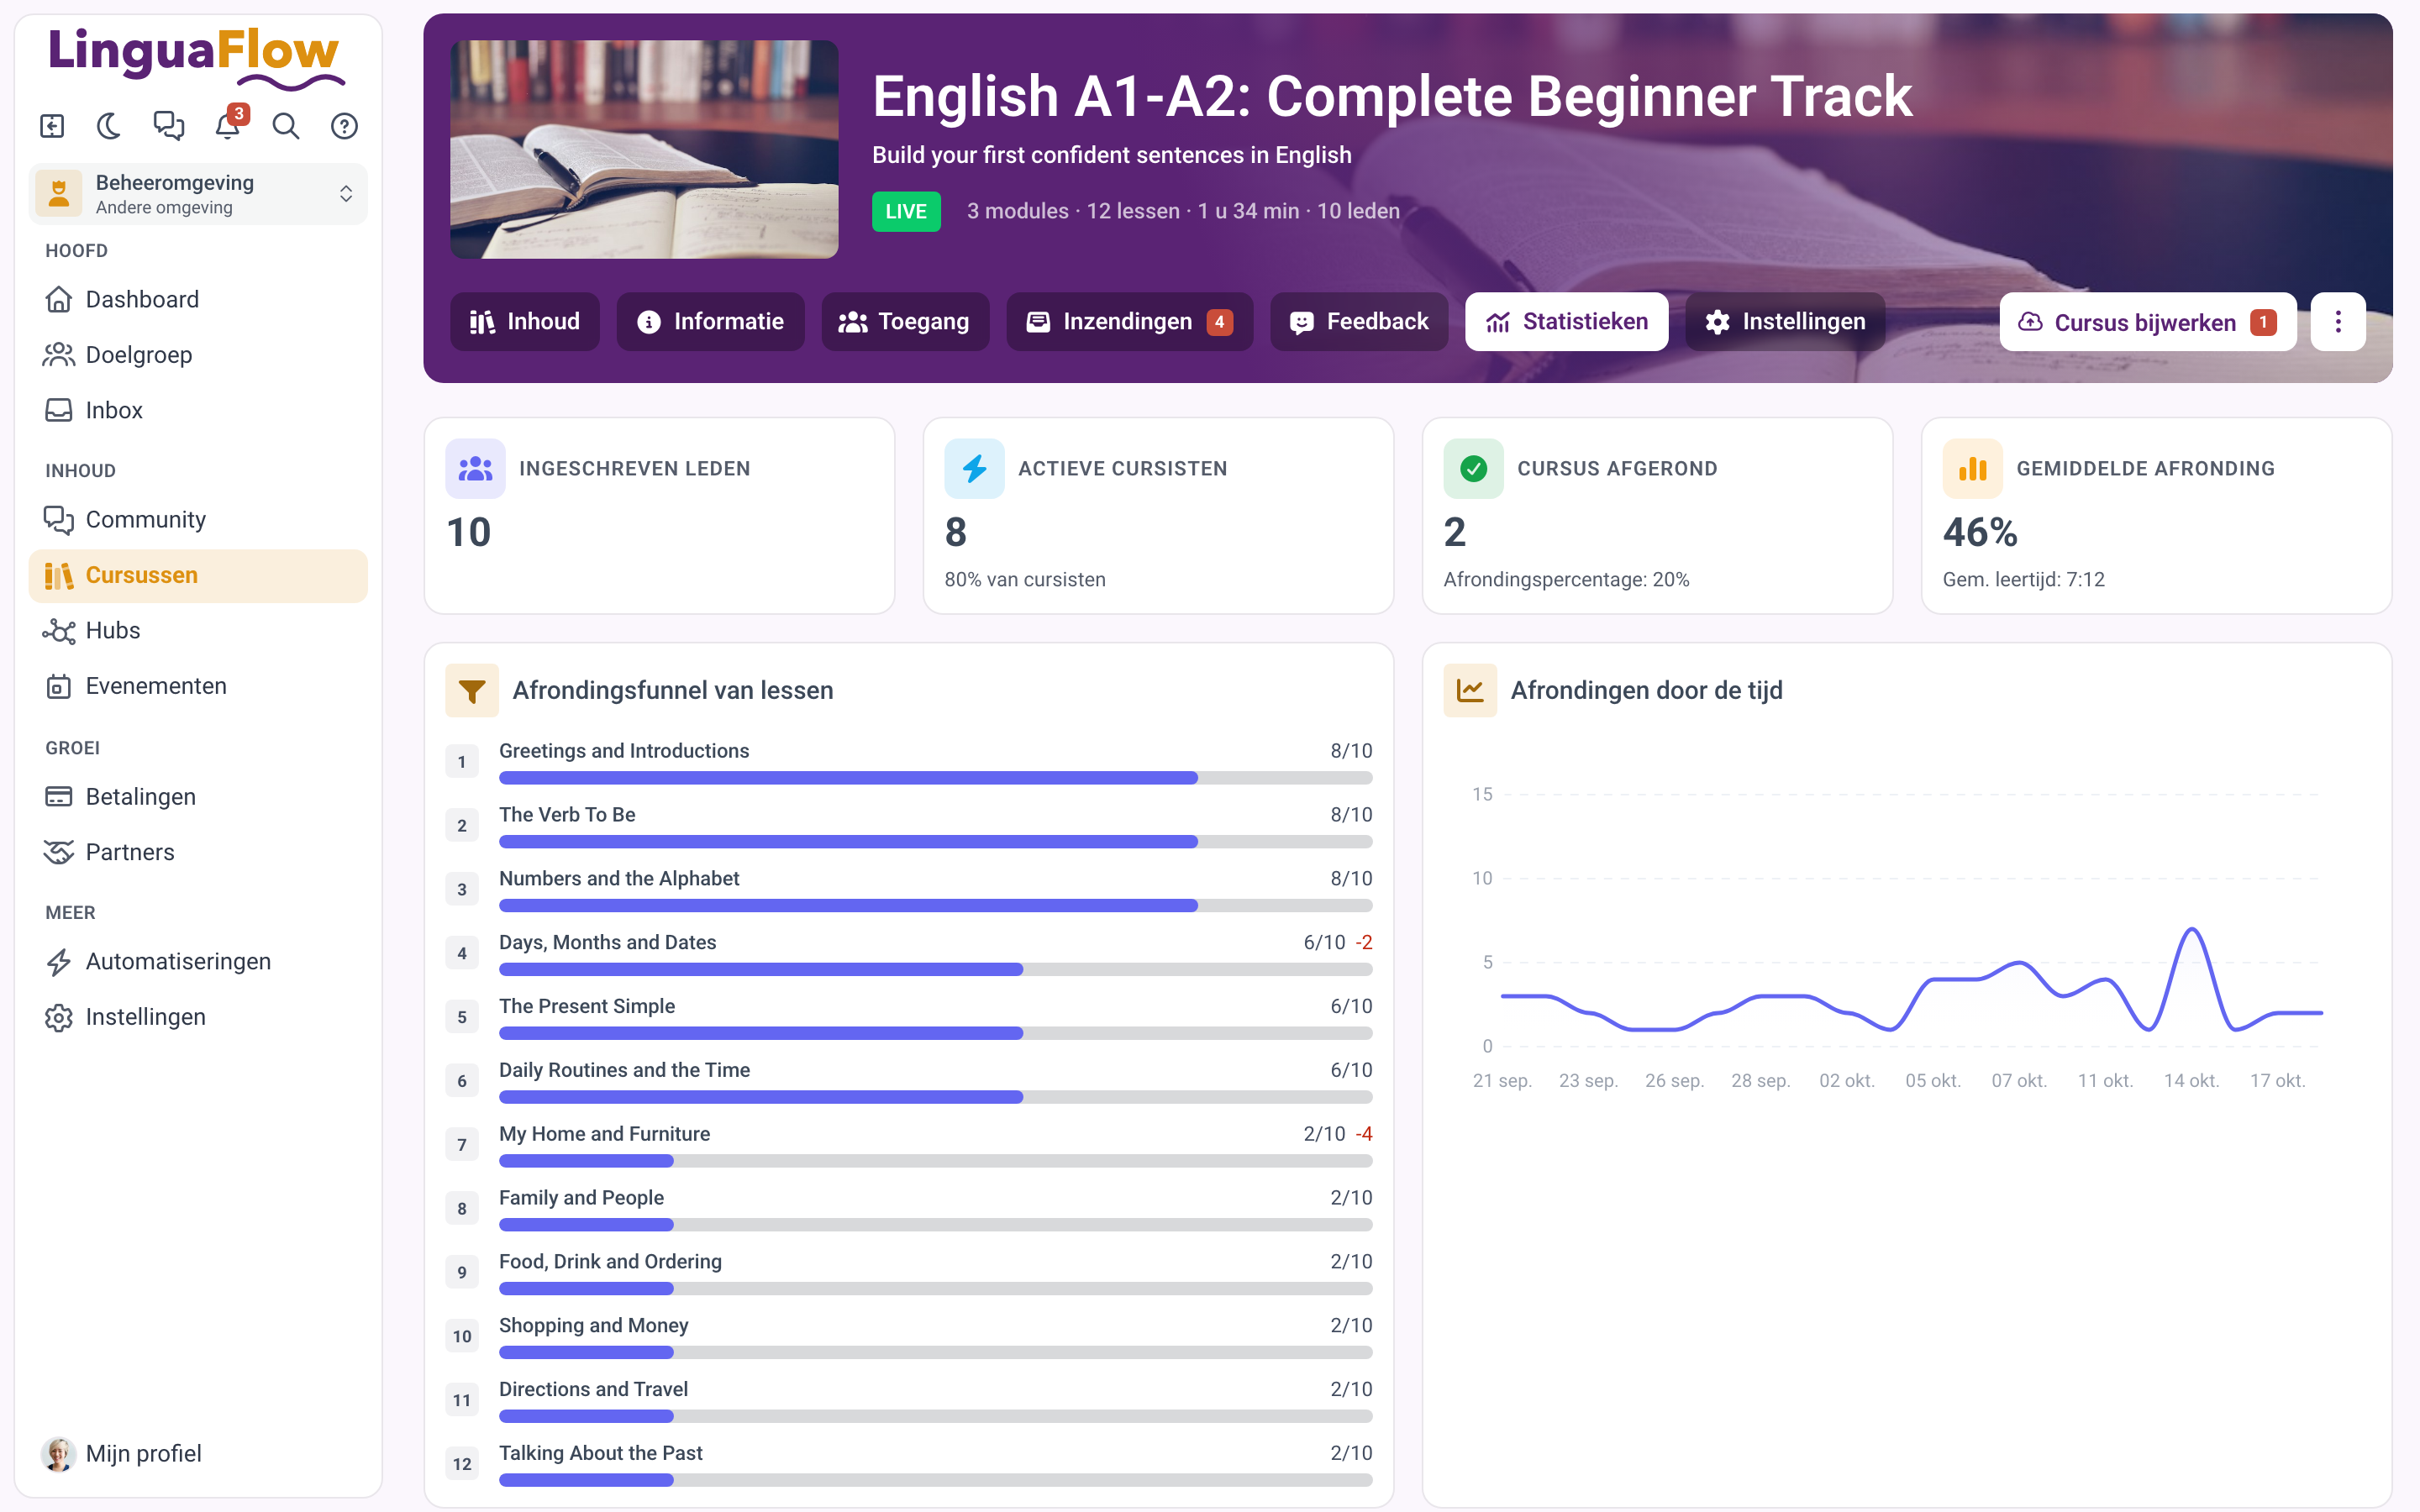
Task: Open the chat messages icon
Action: point(168,126)
